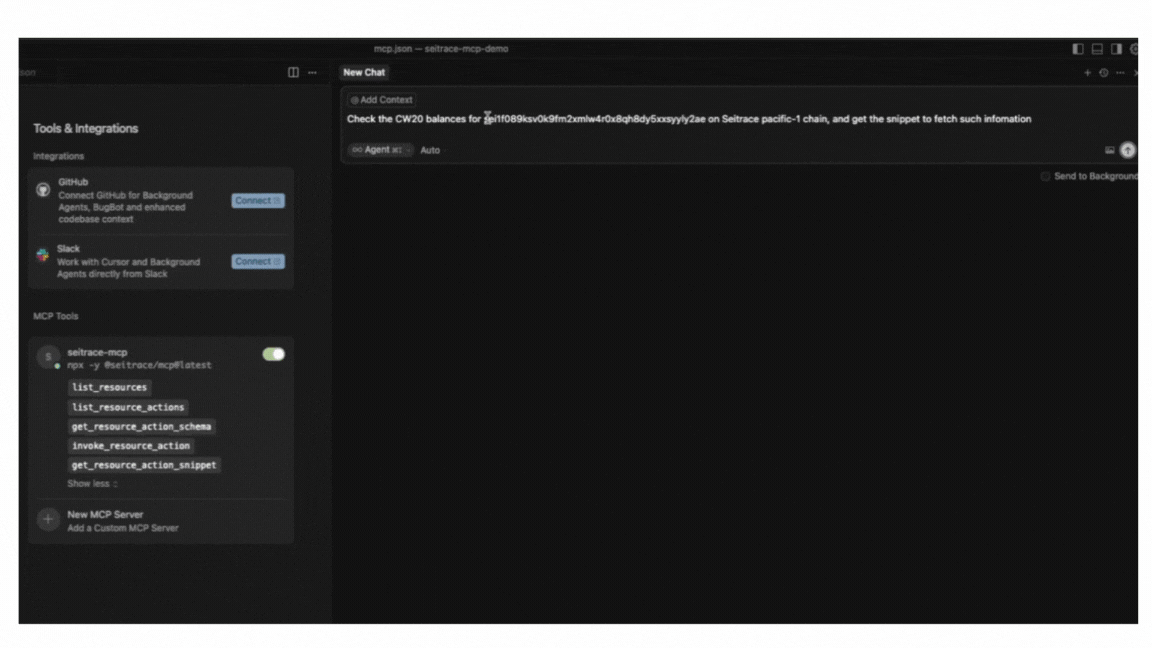1152x648 pixels.
Task: Start a new chat with the plus icon
Action: click(1088, 73)
